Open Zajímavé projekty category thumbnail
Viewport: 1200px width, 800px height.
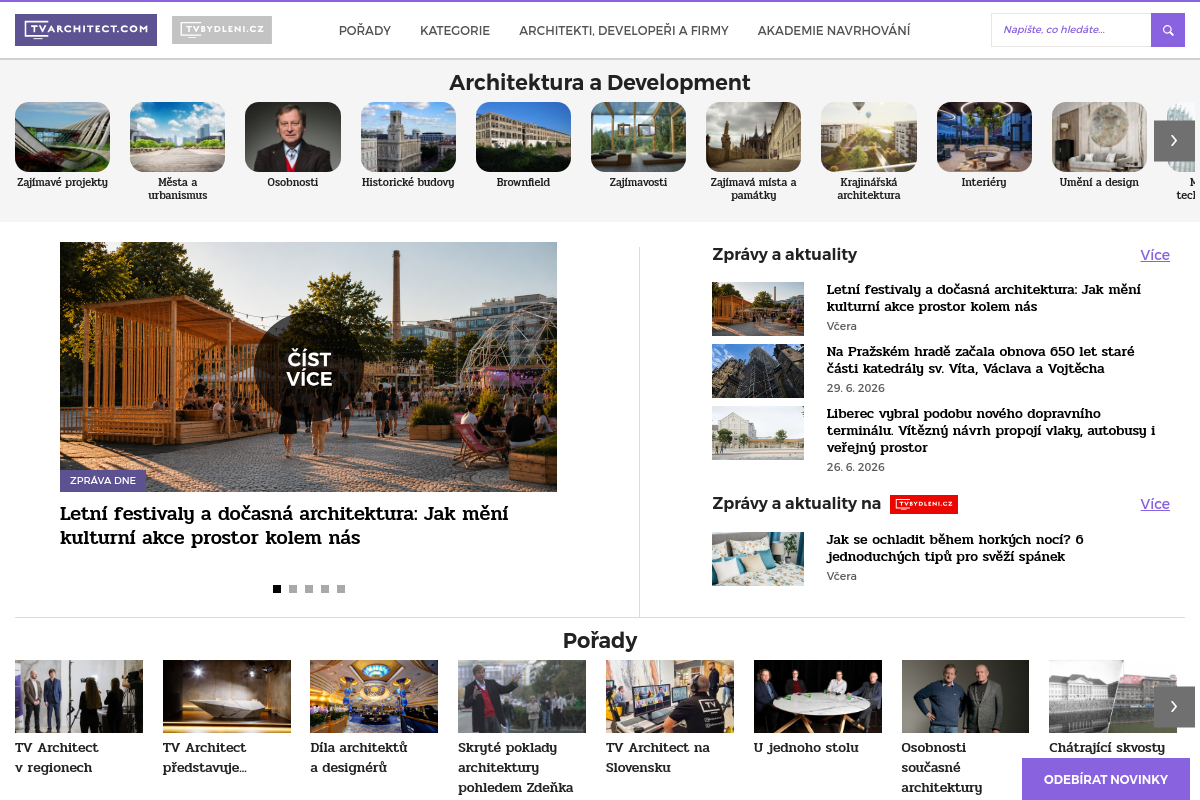[62, 137]
